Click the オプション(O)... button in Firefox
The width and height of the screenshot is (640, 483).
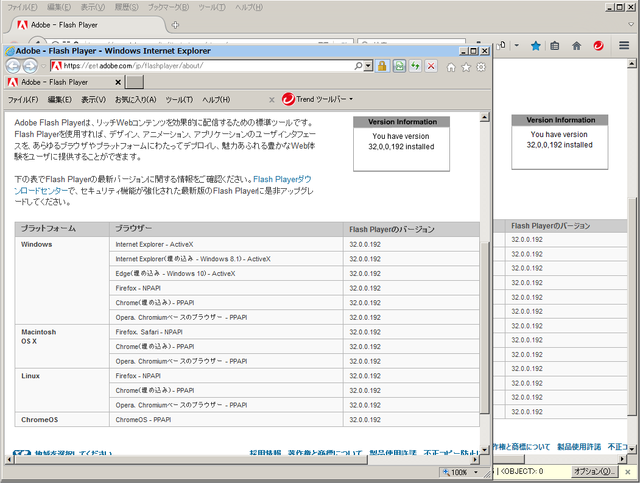[x=594, y=472]
